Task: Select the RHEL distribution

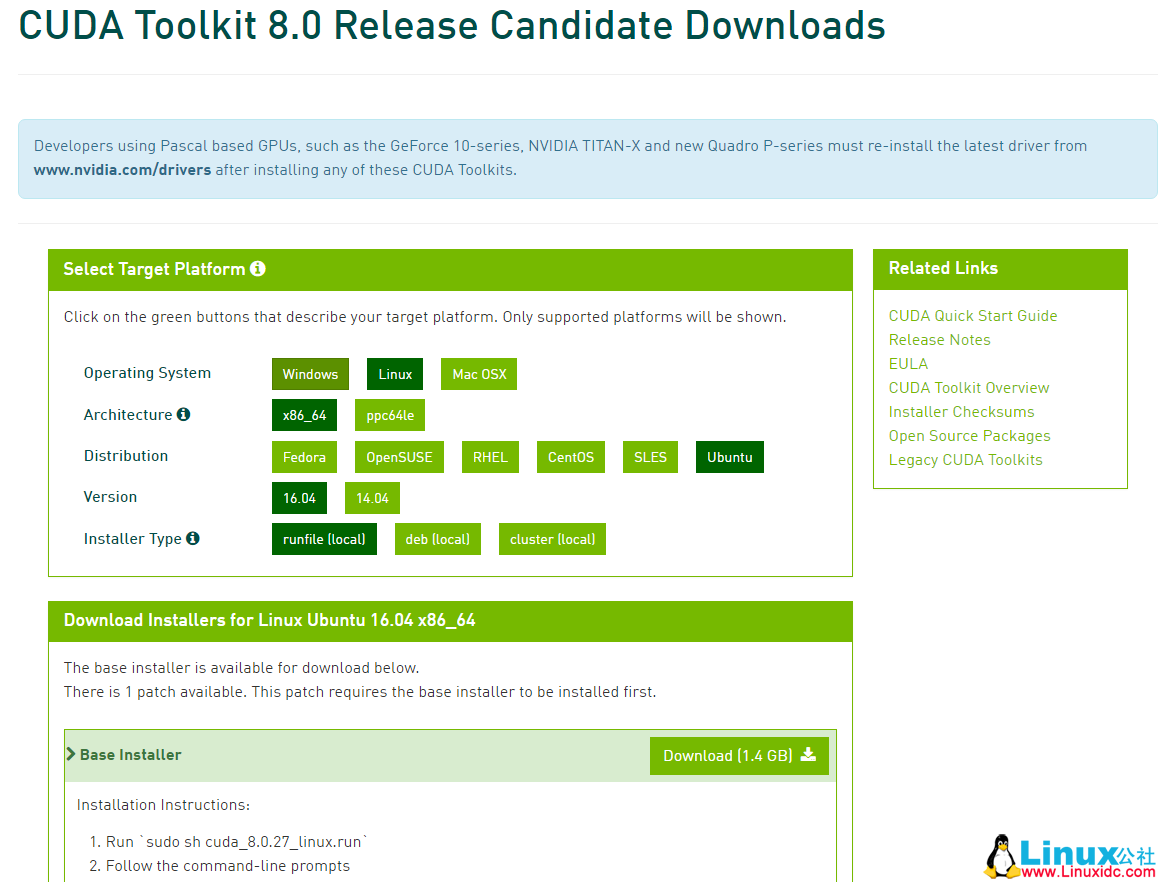Action: (490, 457)
